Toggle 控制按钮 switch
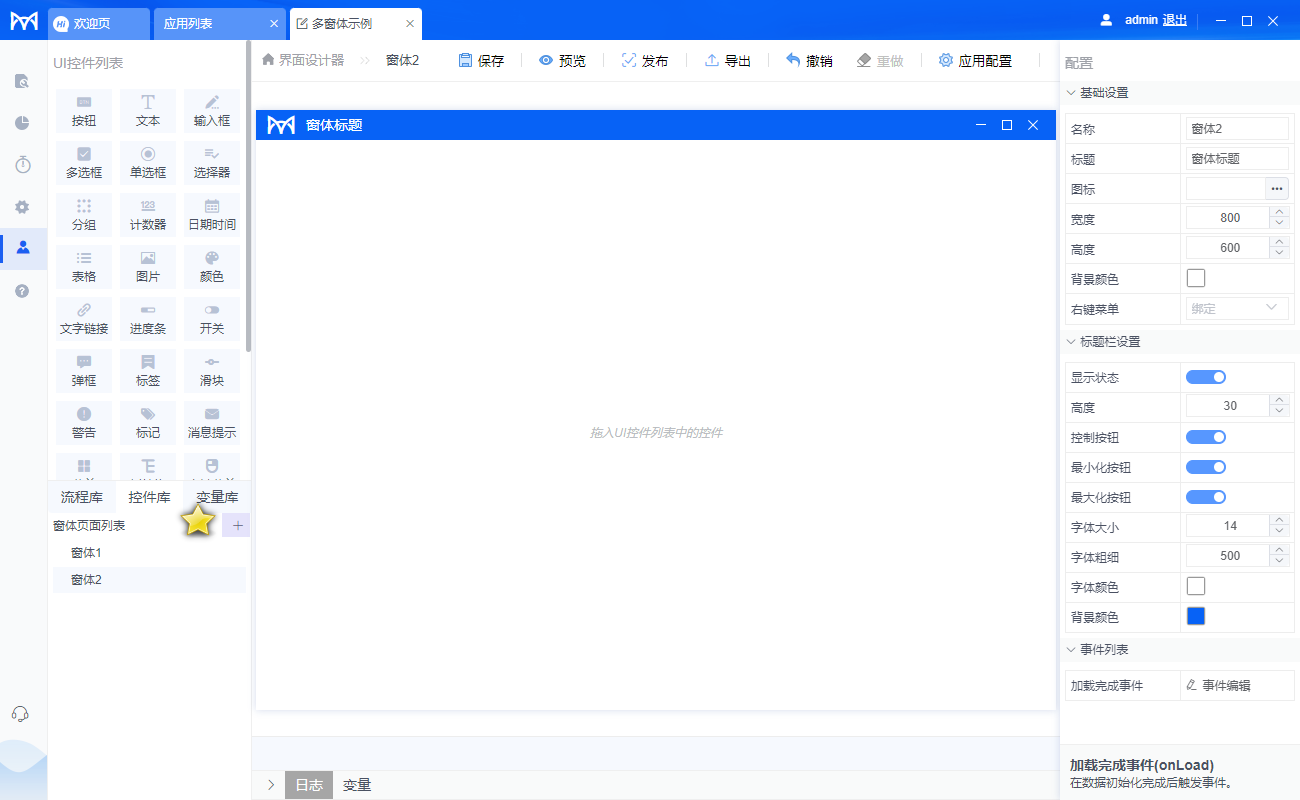1300x800 pixels. click(x=1206, y=437)
